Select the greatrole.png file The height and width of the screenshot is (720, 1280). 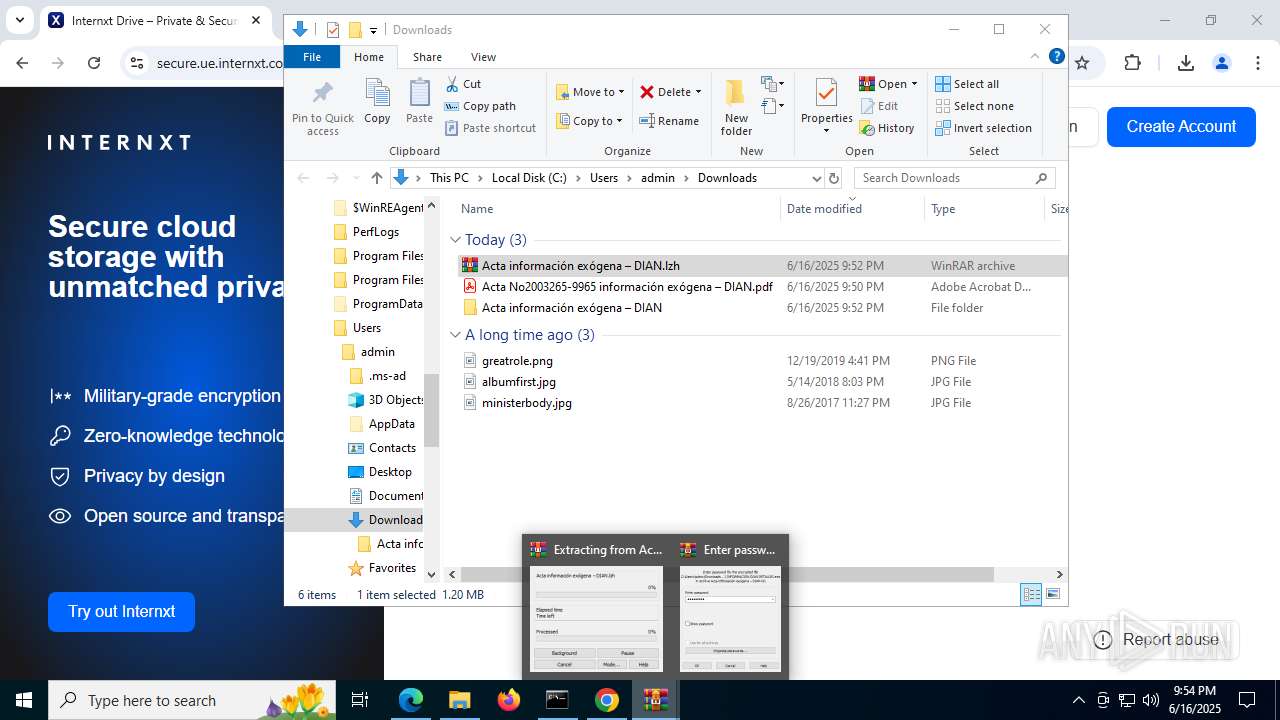coord(517,361)
